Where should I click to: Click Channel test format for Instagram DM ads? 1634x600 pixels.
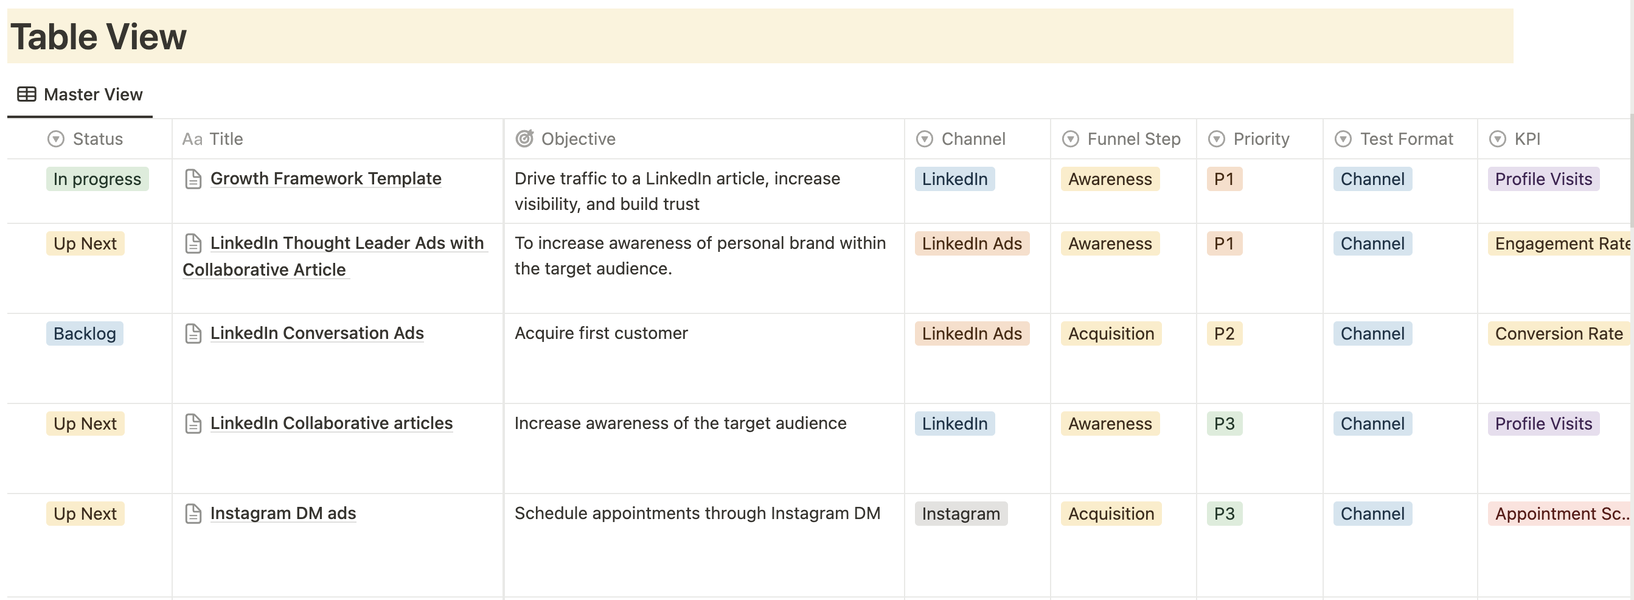pyautogui.click(x=1372, y=513)
